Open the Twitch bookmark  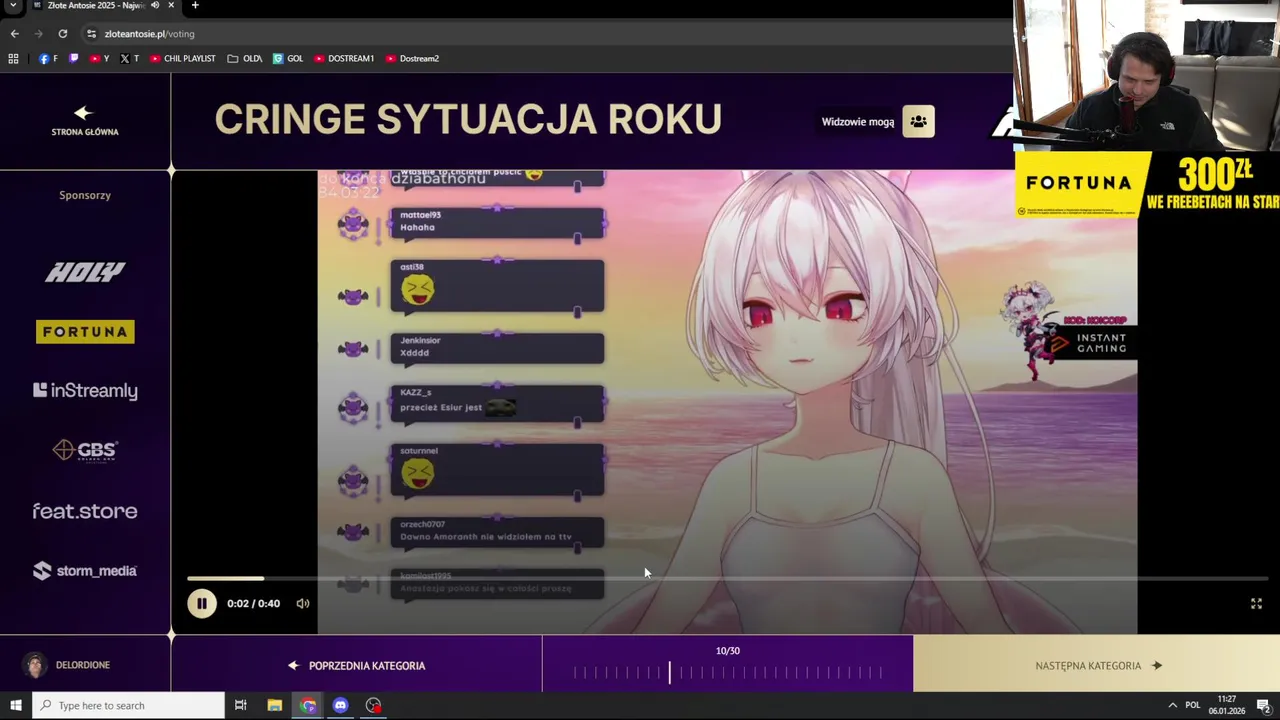pyautogui.click(x=74, y=59)
